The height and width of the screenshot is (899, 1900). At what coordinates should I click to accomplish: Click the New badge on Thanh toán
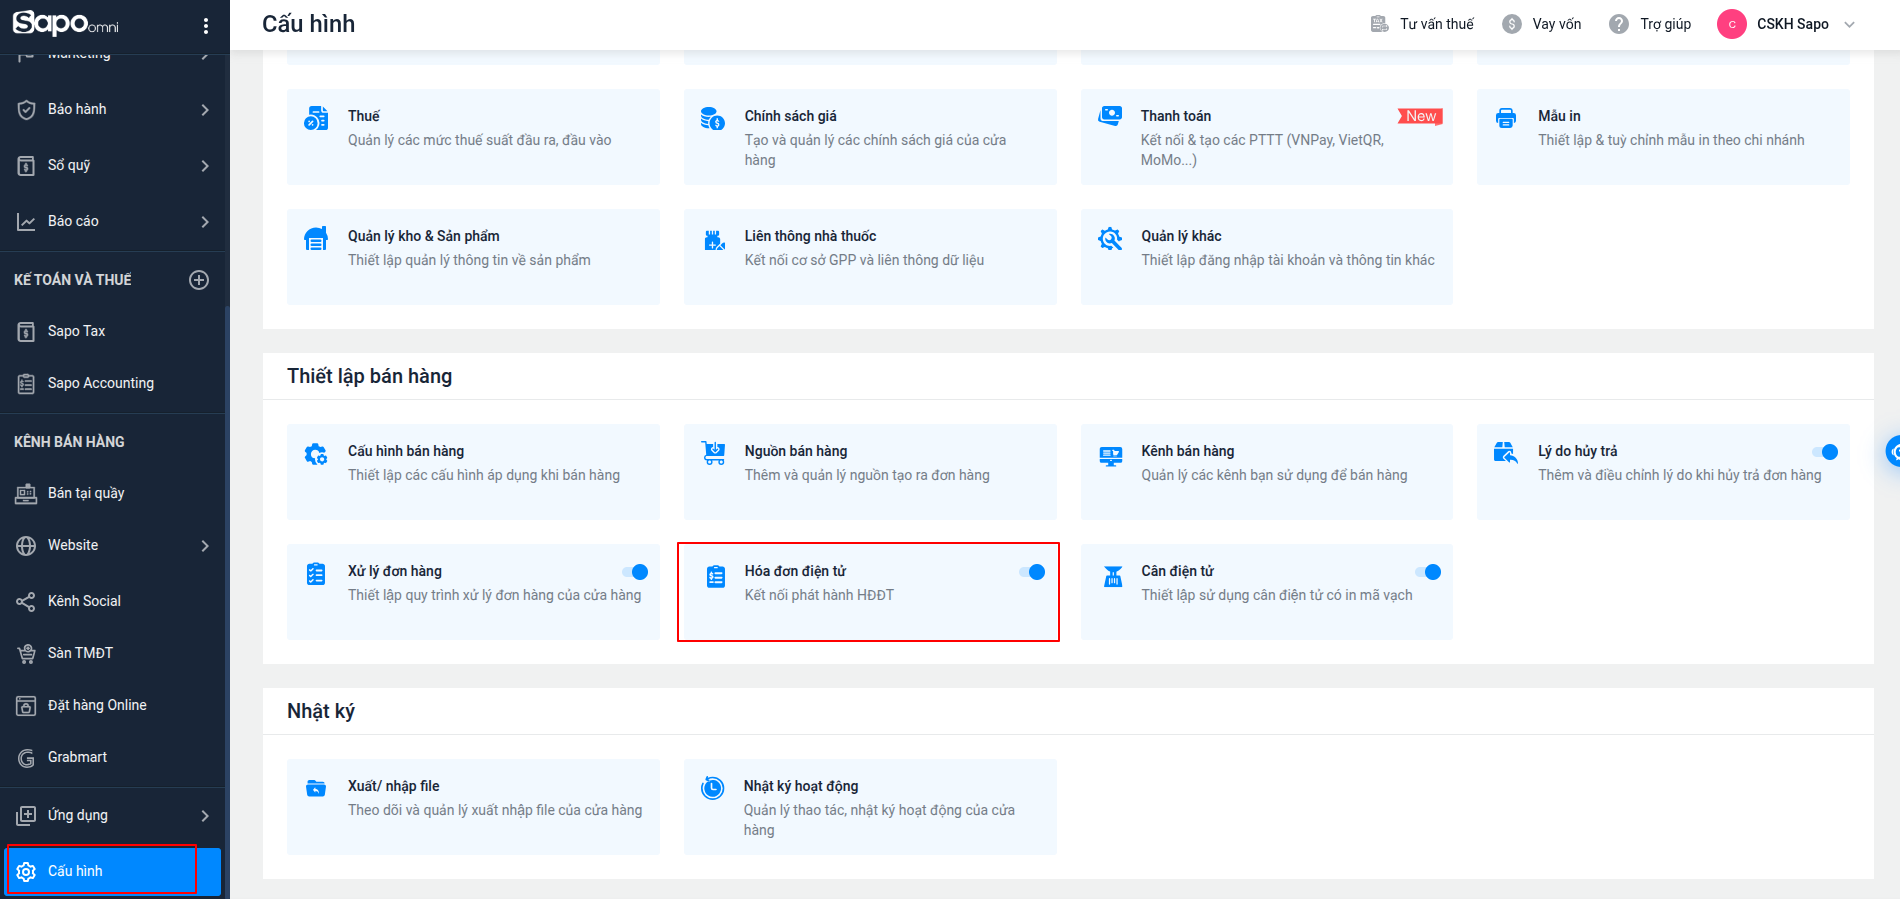1420,116
